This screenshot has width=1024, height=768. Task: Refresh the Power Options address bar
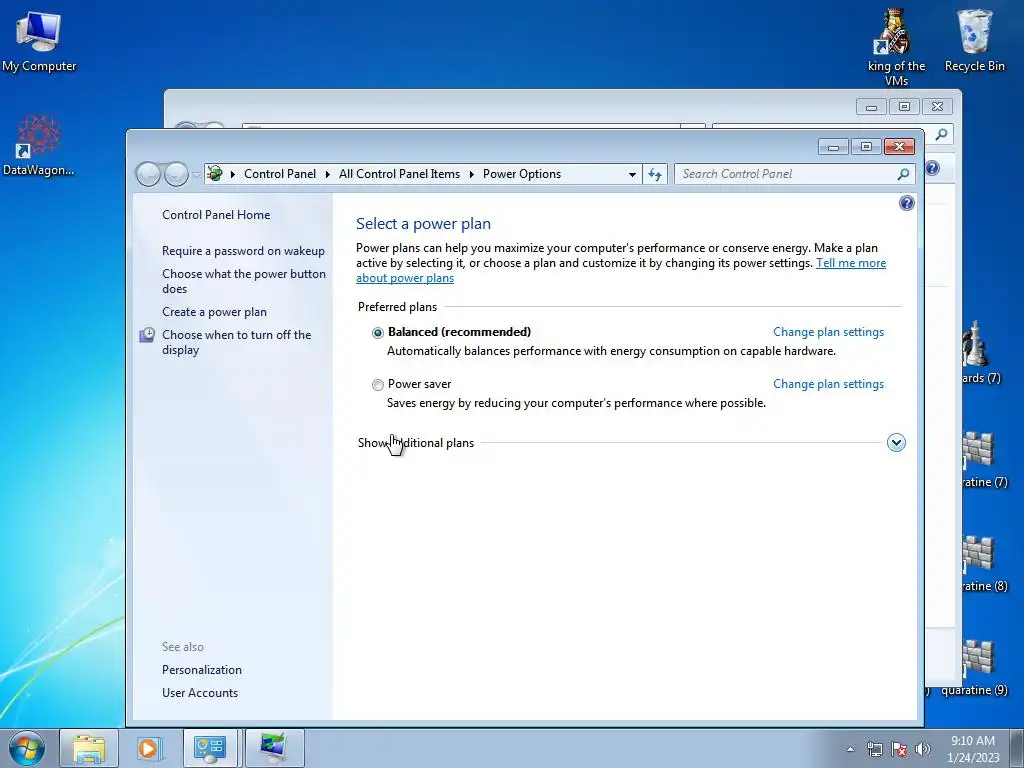point(655,174)
